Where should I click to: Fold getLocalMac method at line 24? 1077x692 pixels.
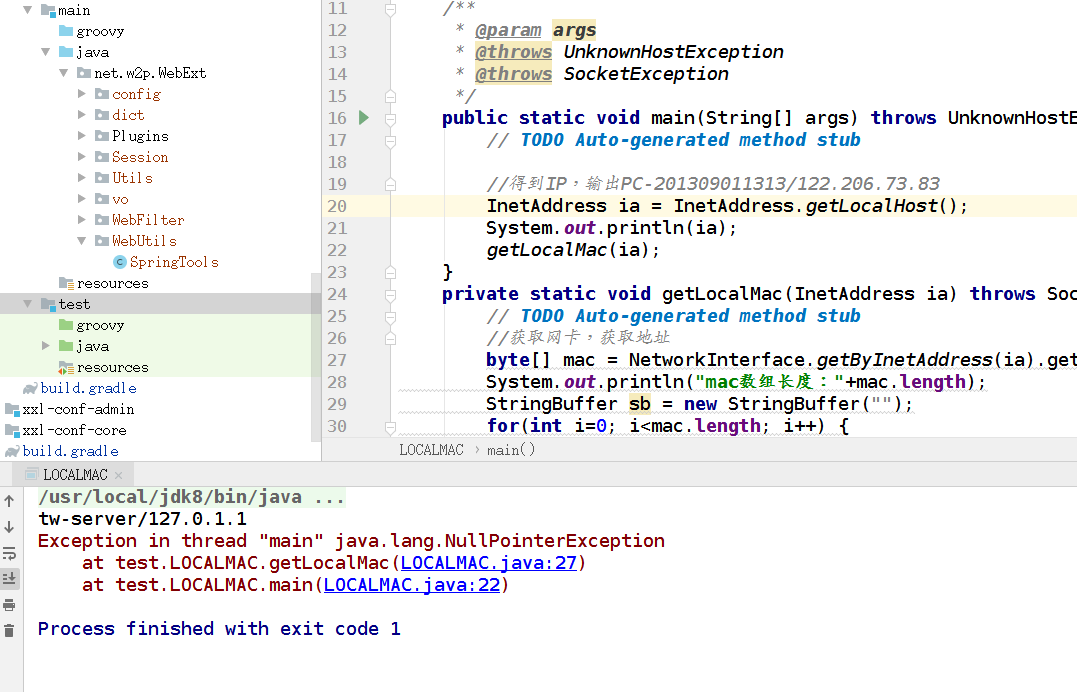390,294
